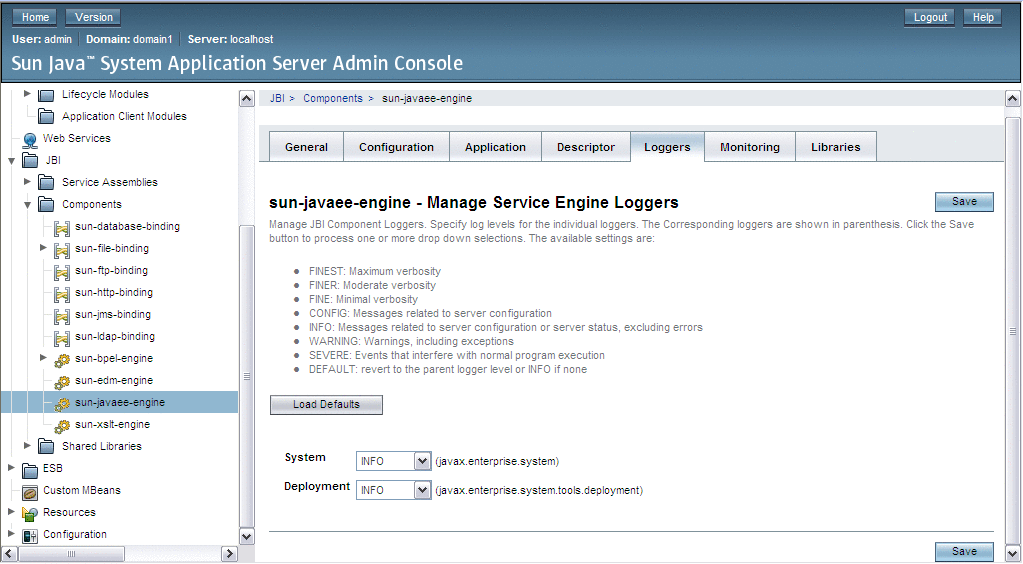Click the Logout button
This screenshot has height=564, width=1023.
tap(930, 18)
